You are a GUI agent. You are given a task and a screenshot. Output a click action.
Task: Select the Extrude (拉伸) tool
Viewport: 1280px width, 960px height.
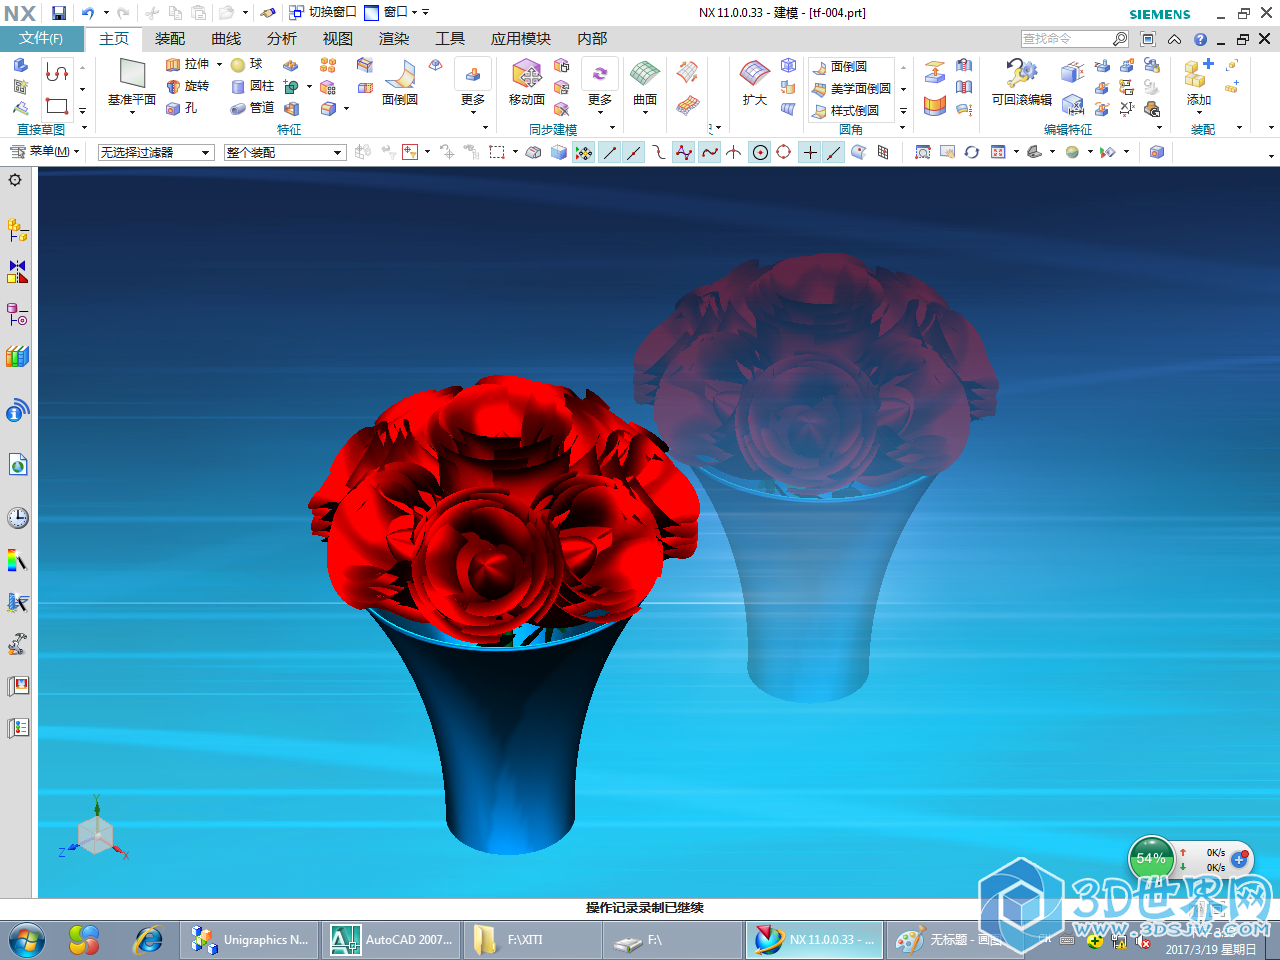tap(188, 64)
